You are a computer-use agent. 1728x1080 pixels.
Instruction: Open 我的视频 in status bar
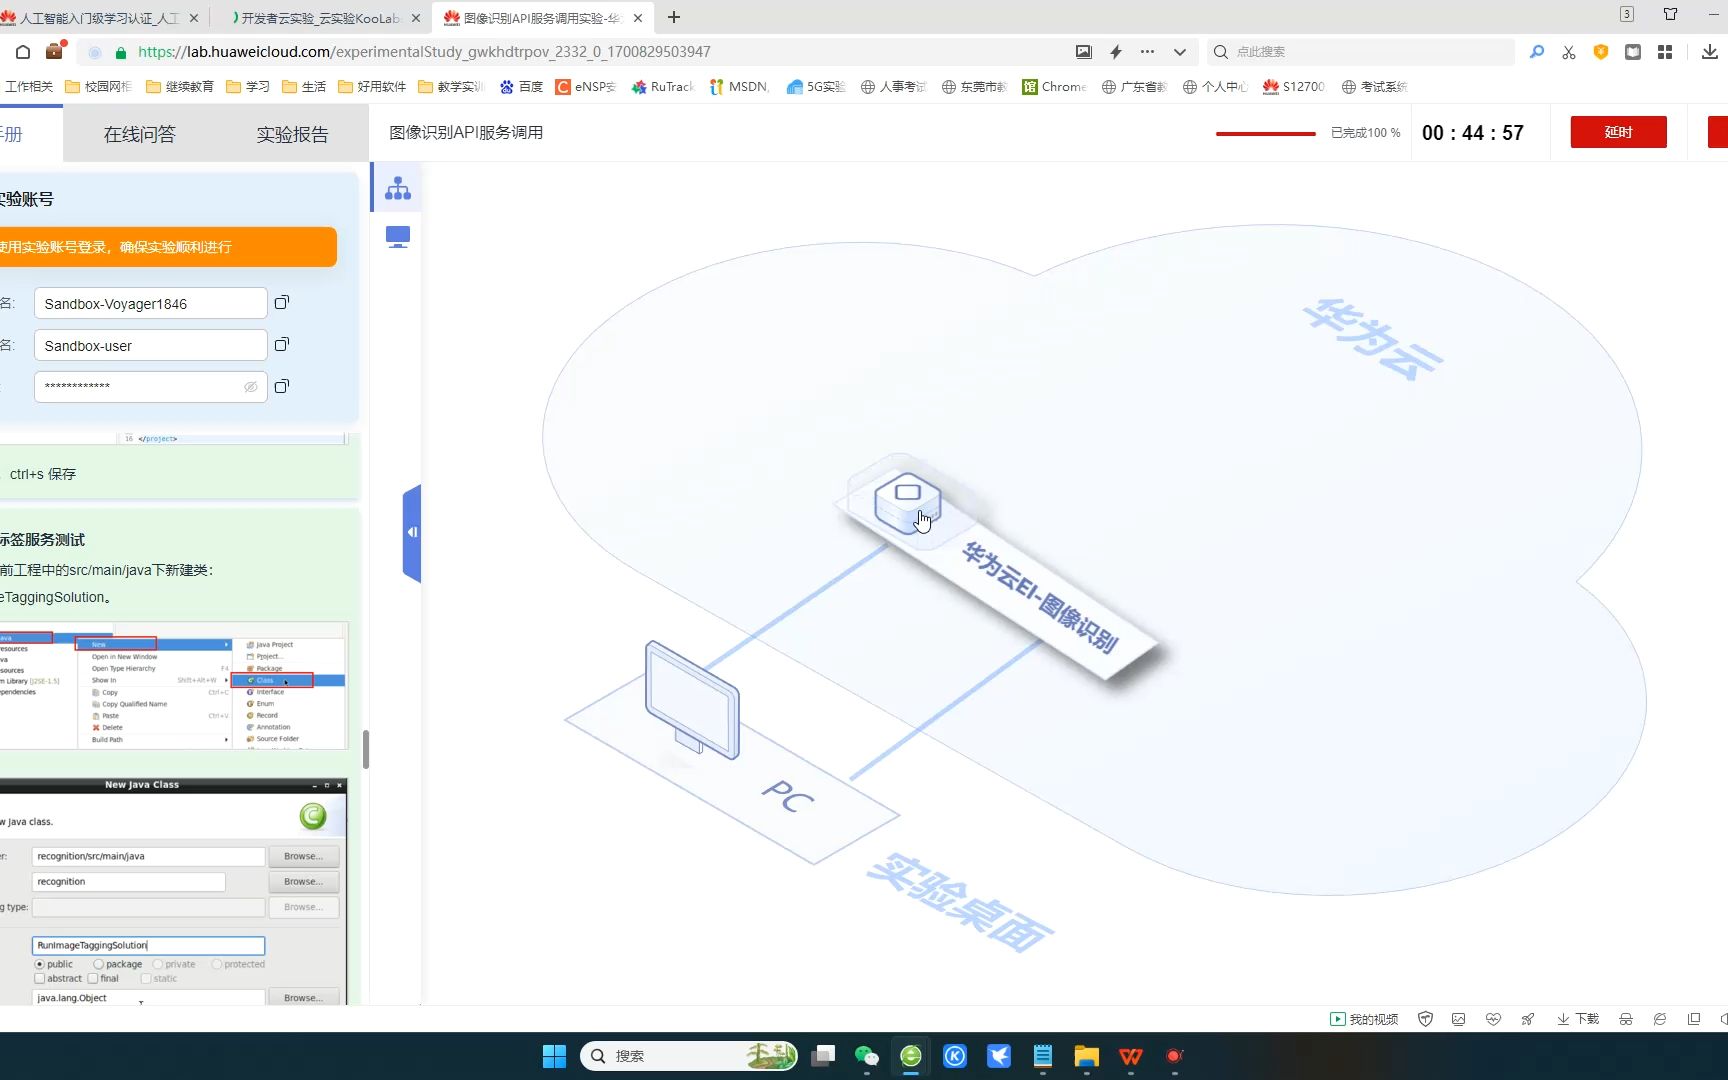pos(1364,1019)
